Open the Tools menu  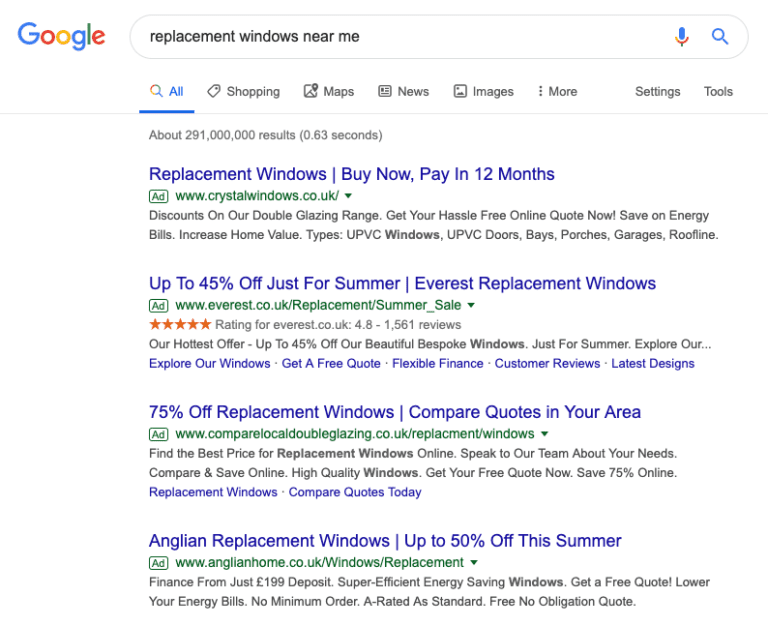[718, 92]
